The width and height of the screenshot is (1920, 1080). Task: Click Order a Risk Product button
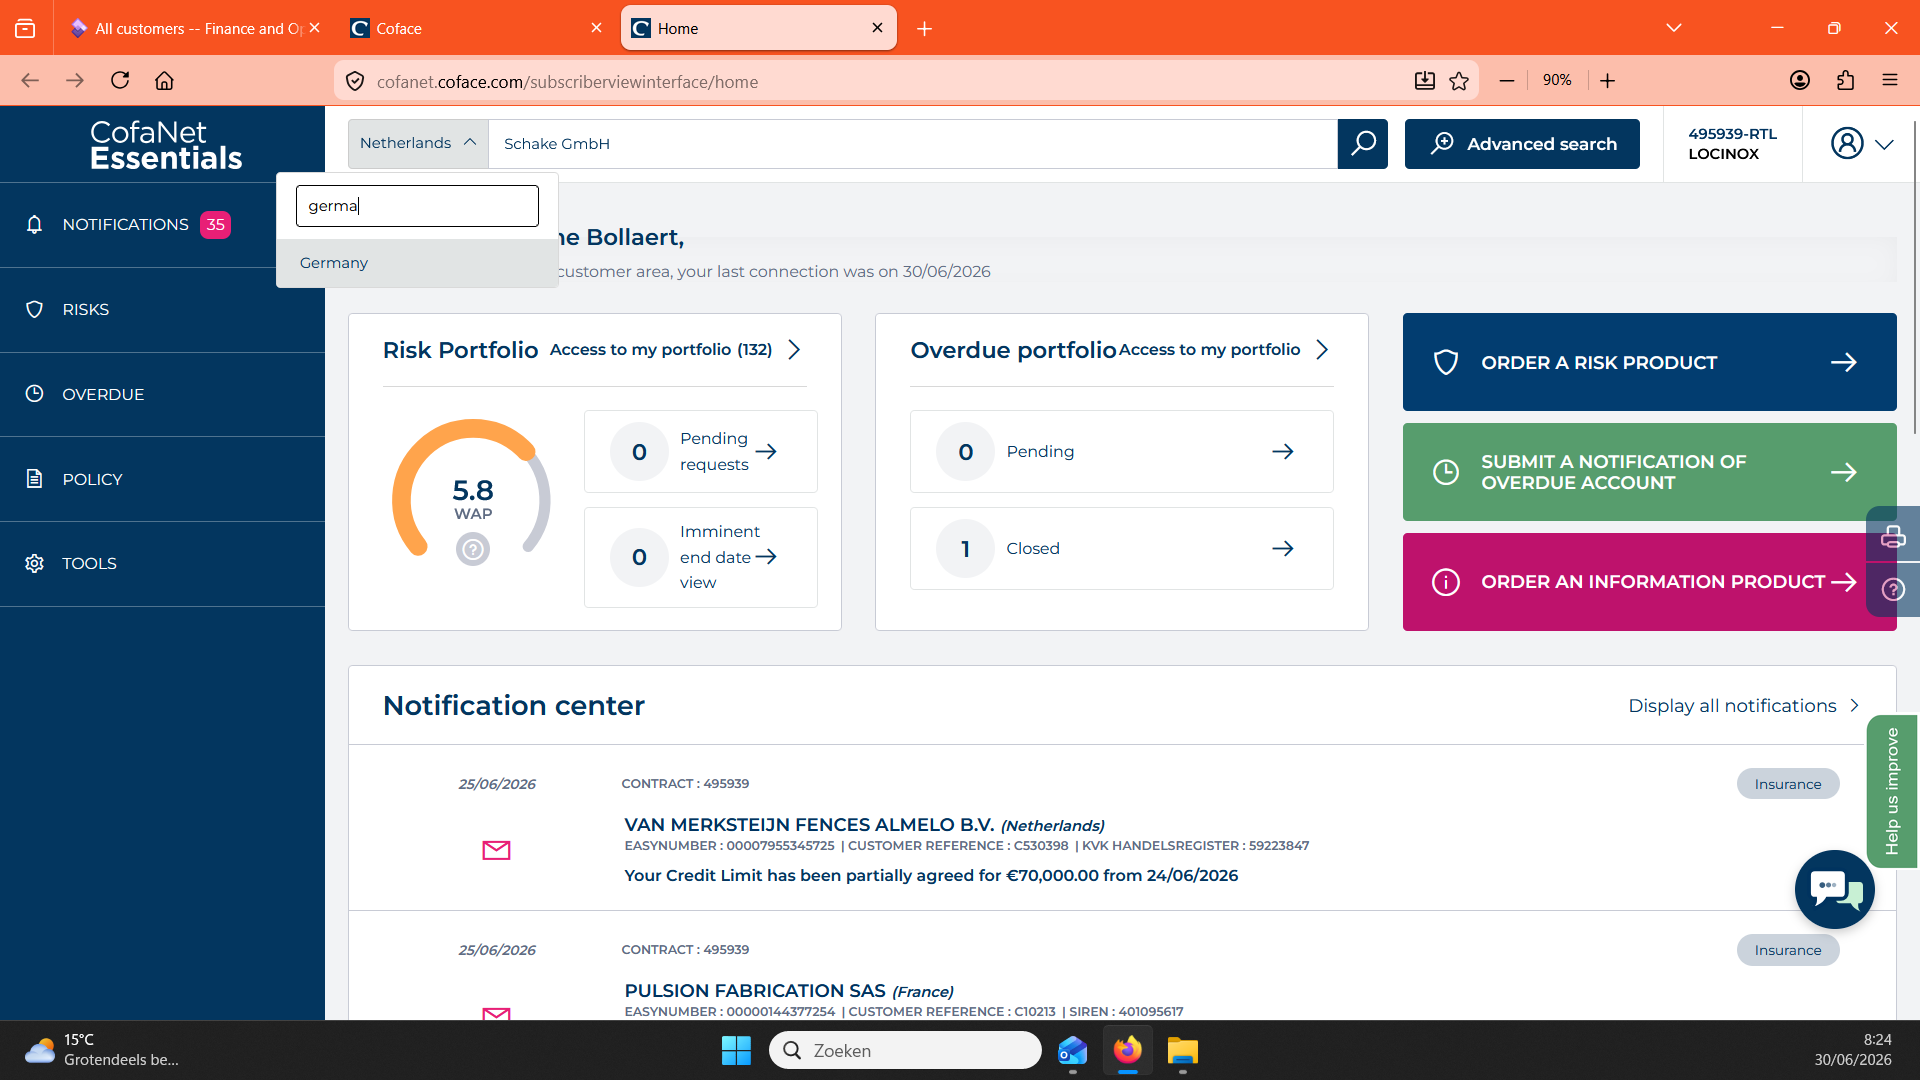tap(1649, 362)
